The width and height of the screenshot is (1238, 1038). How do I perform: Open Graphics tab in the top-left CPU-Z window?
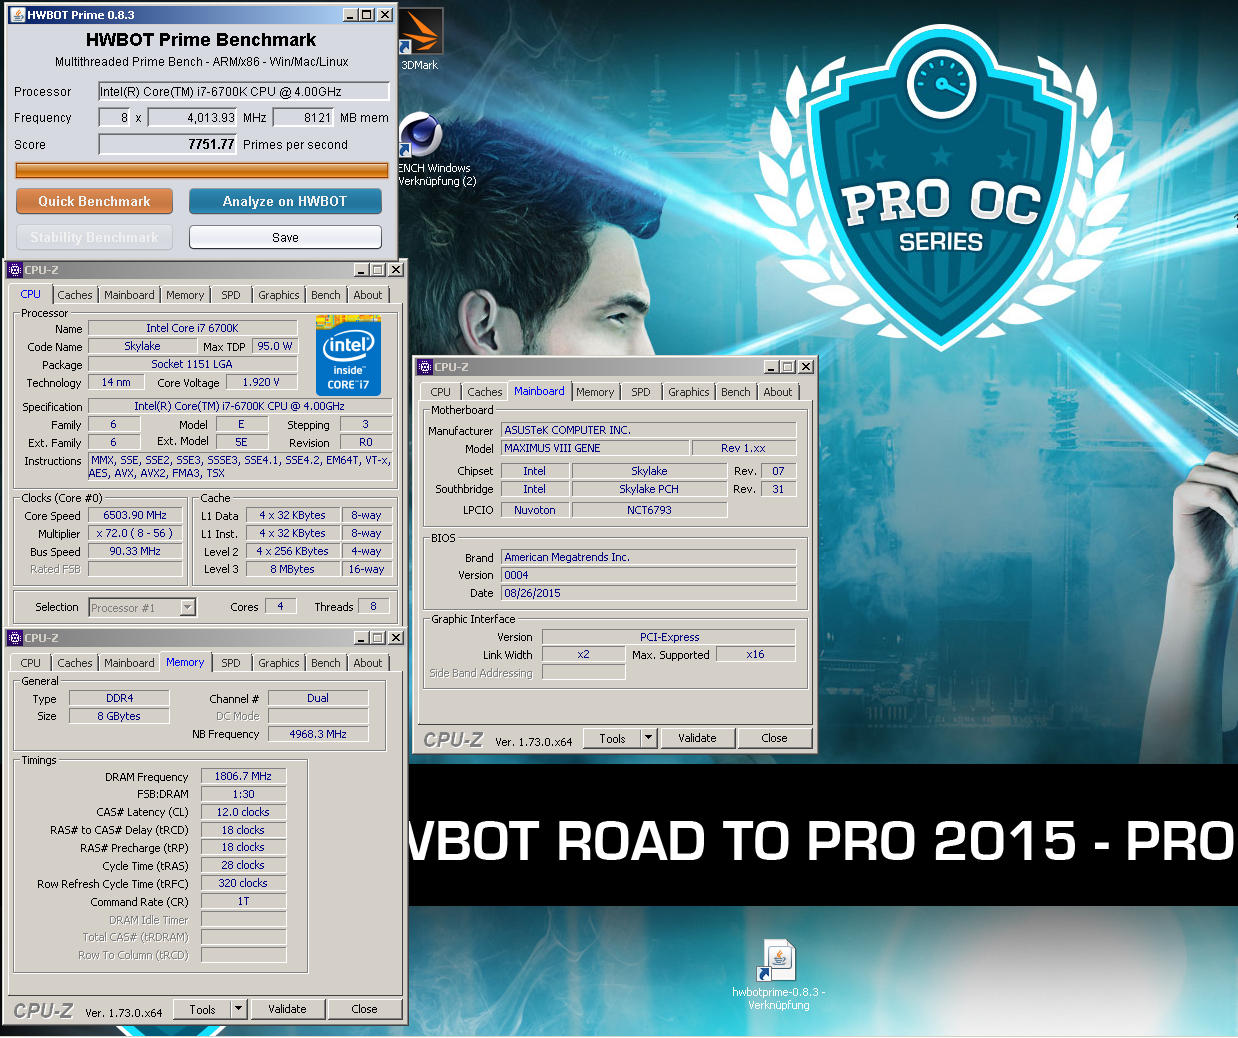coord(278,295)
